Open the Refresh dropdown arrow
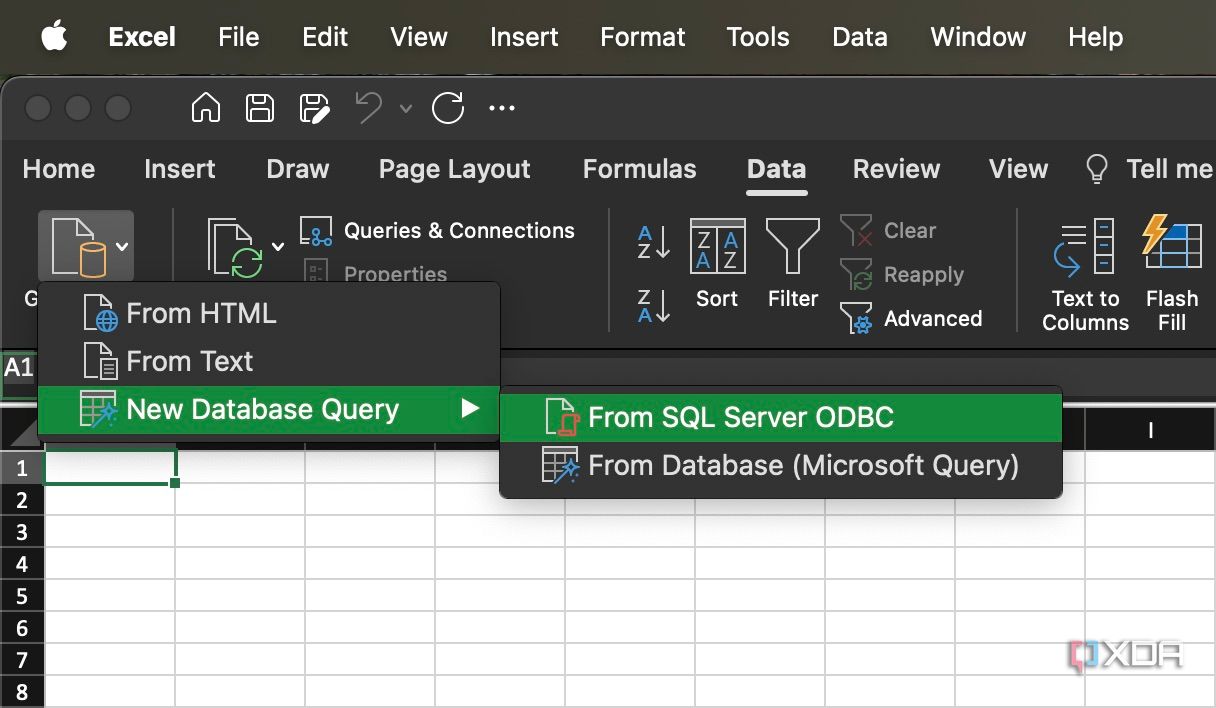Viewport: 1216px width, 708px height. (x=278, y=245)
